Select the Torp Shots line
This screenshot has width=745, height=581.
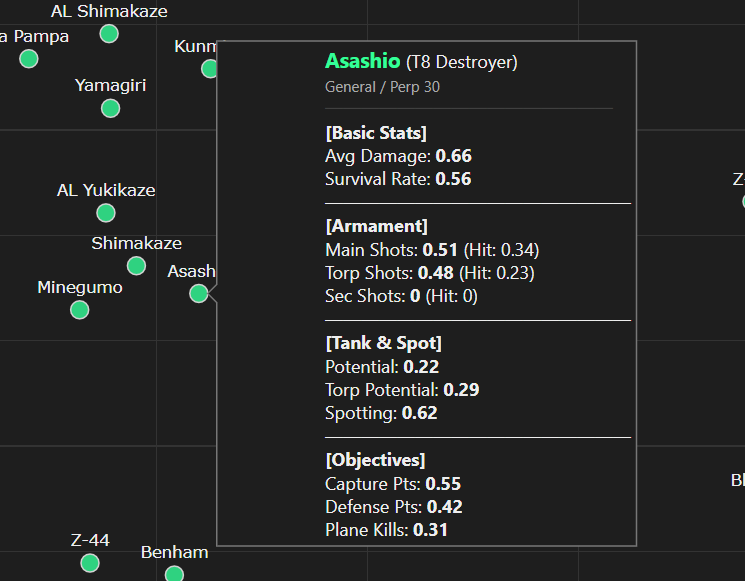(429, 272)
